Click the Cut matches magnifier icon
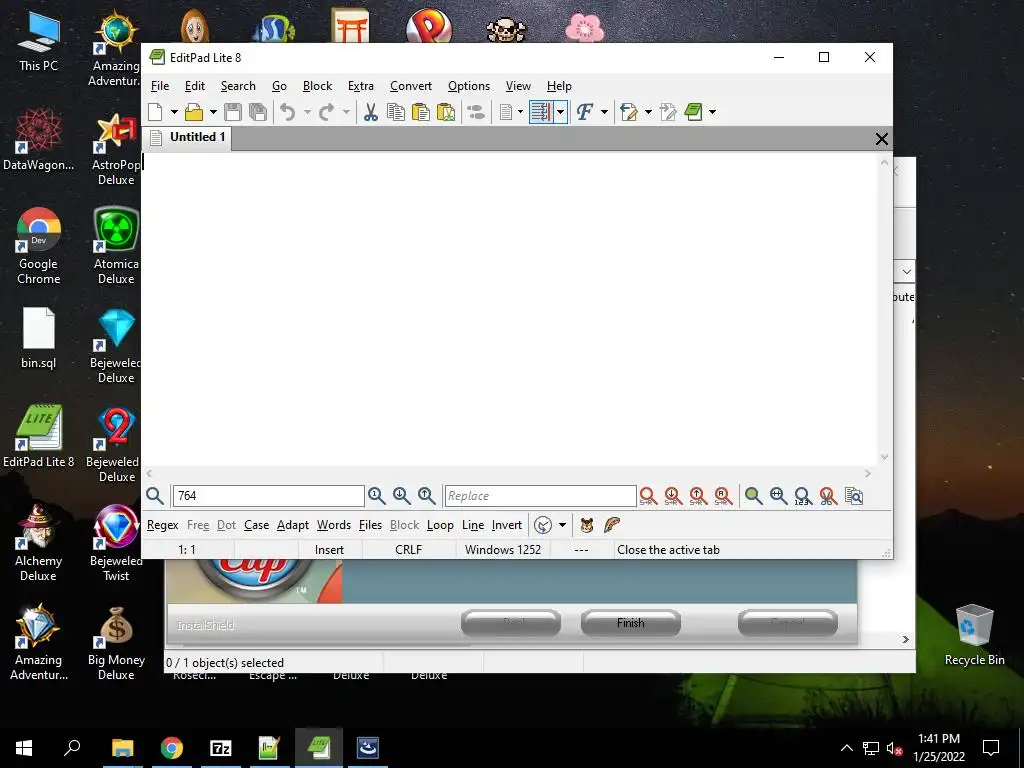Screen dimensions: 1024x768 click(828, 496)
